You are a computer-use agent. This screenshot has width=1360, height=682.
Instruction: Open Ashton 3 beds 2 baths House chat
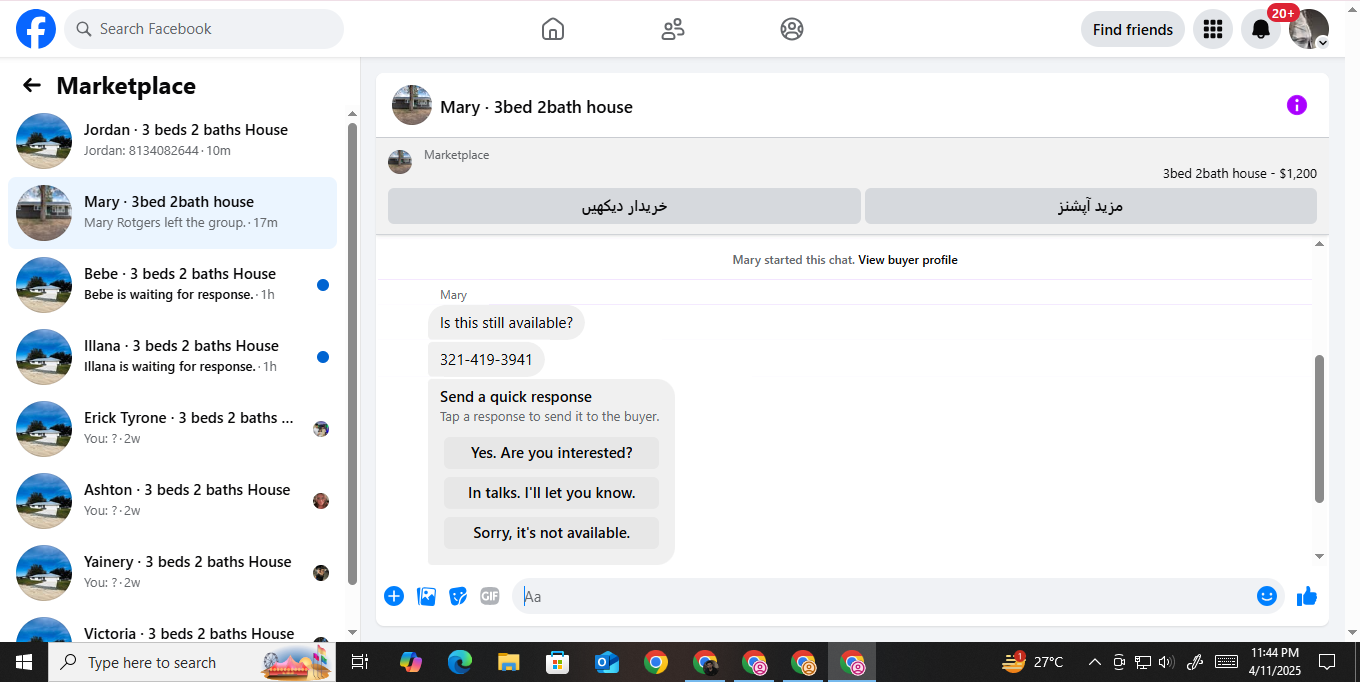click(172, 501)
